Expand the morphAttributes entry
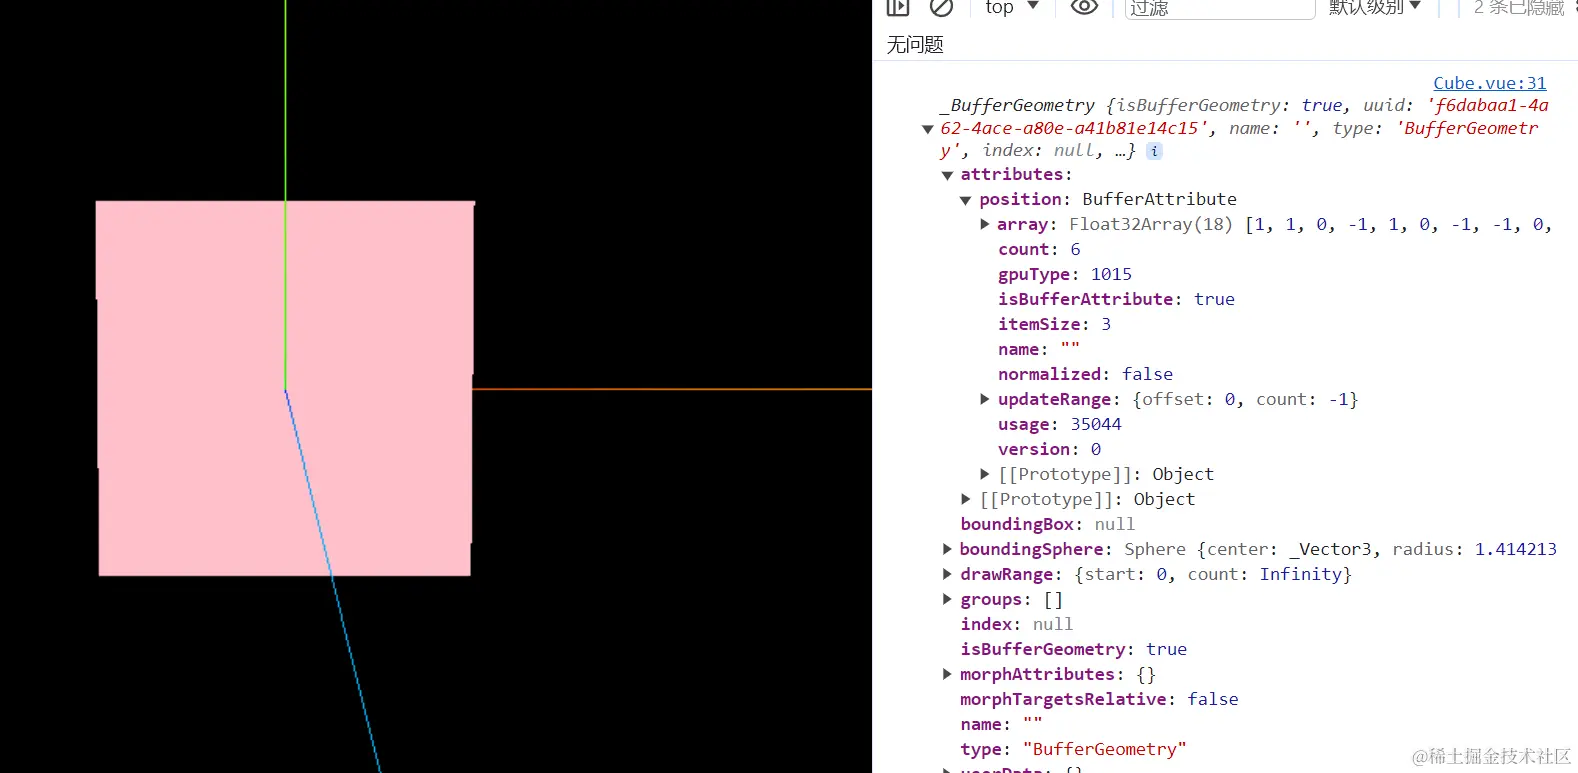 (947, 674)
